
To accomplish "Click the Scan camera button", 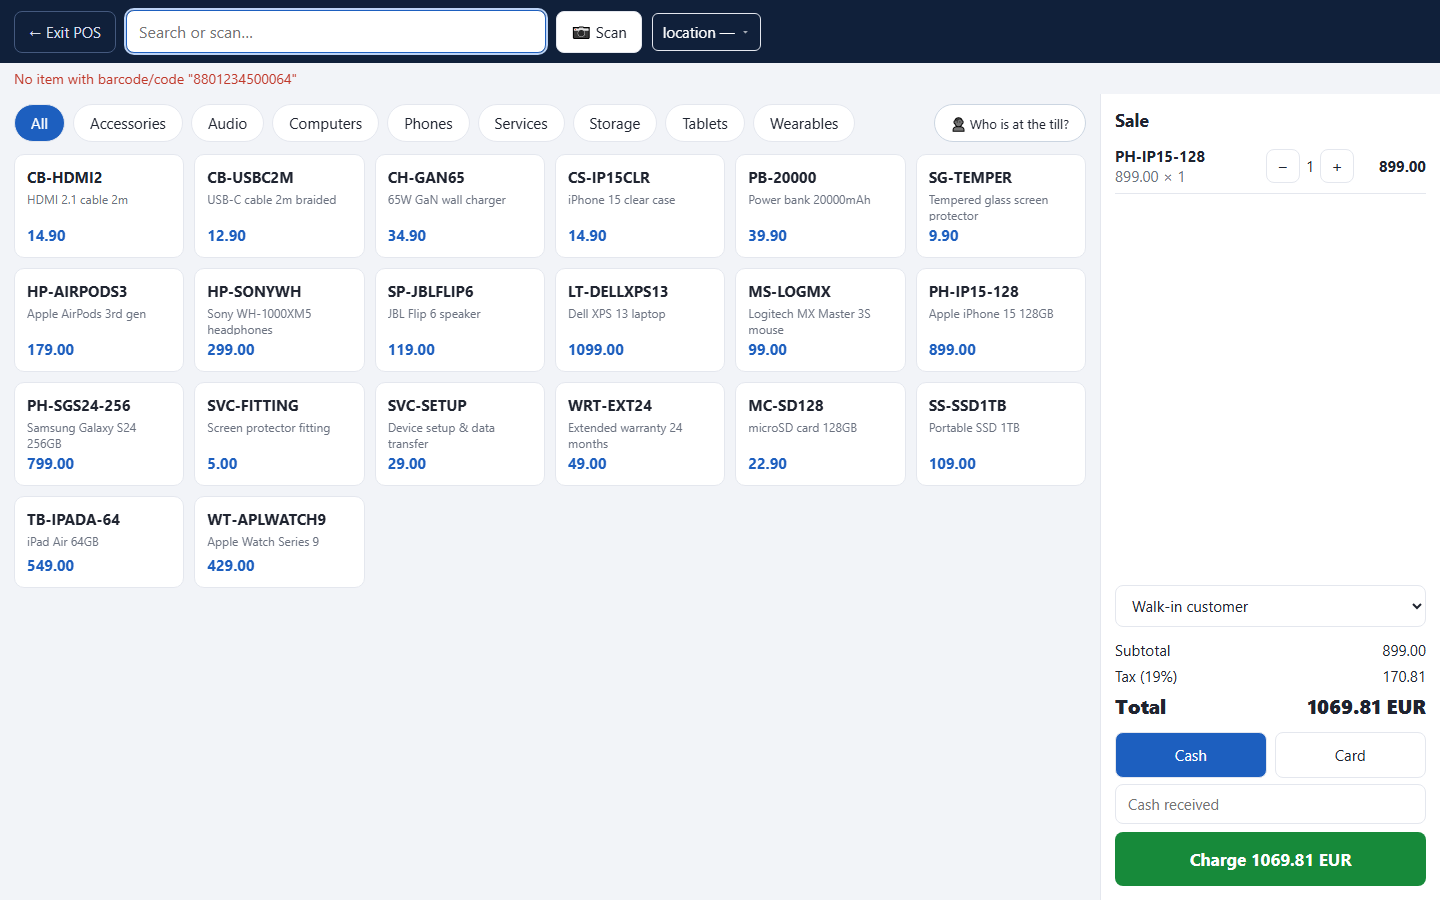I will (598, 32).
